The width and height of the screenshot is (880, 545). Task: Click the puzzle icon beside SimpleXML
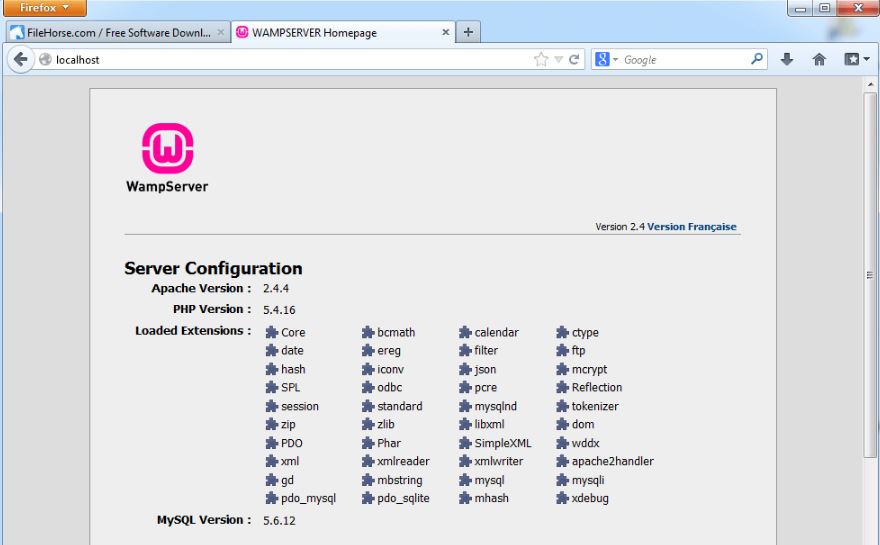[x=465, y=443]
